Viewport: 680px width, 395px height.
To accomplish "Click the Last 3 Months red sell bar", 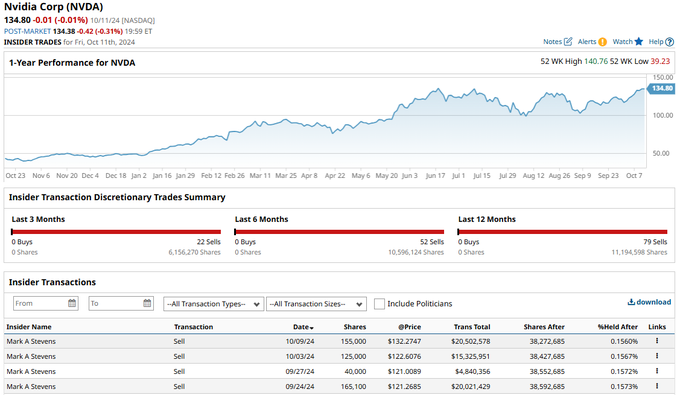I will coord(116,232).
